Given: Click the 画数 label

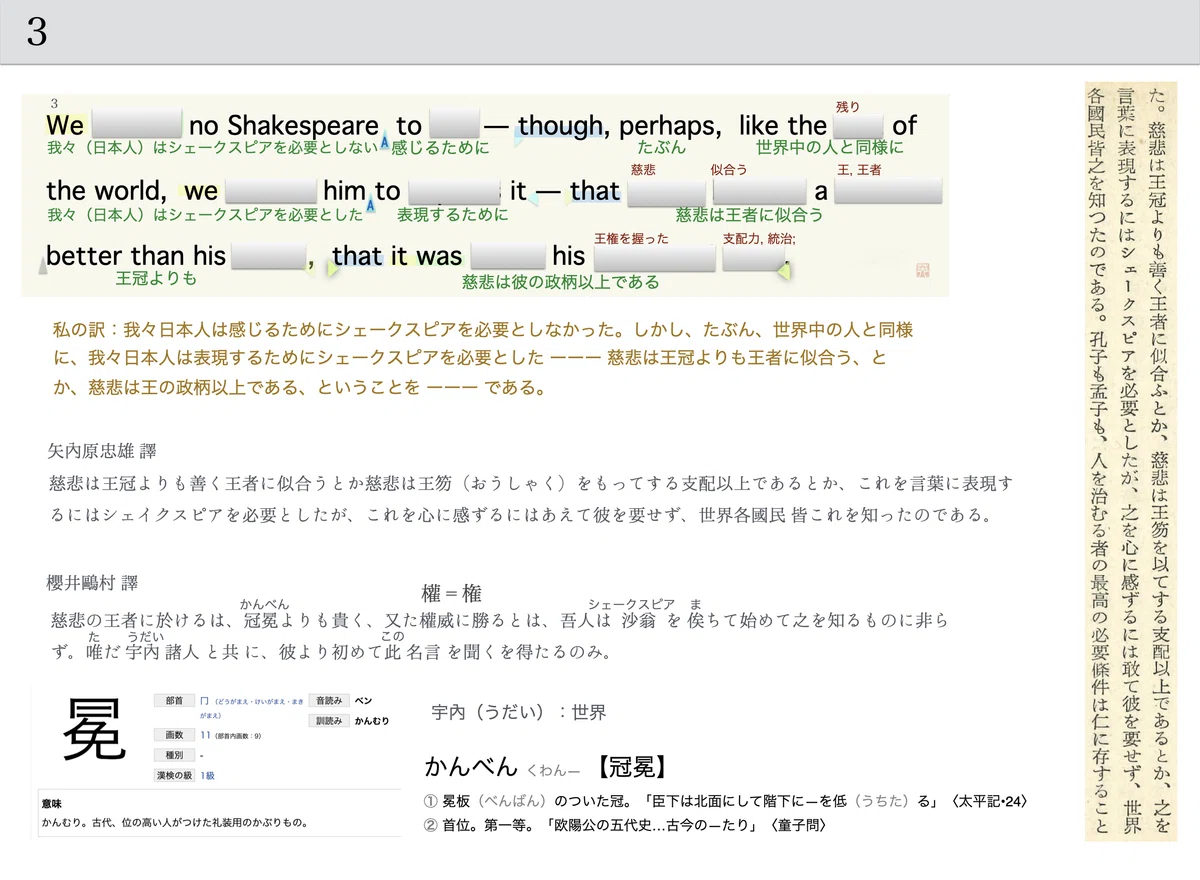Looking at the screenshot, I should tap(173, 736).
